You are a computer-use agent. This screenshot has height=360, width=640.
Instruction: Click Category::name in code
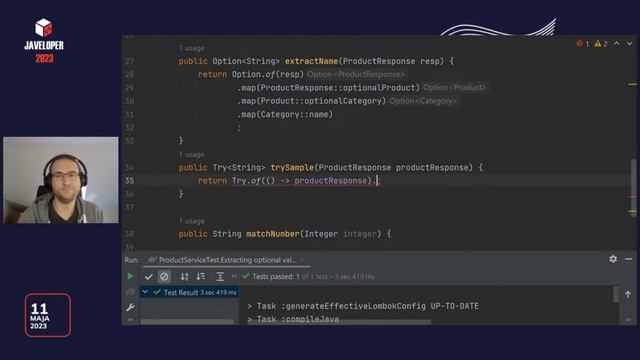click(294, 114)
